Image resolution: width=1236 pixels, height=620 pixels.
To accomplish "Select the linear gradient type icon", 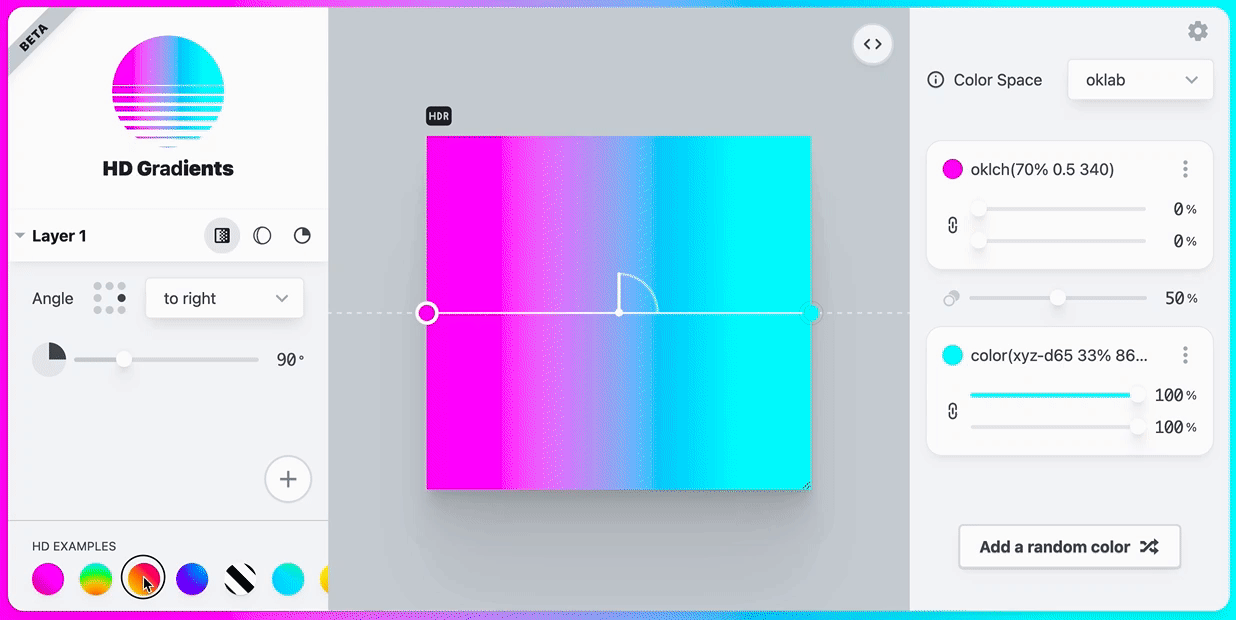I will [x=222, y=236].
